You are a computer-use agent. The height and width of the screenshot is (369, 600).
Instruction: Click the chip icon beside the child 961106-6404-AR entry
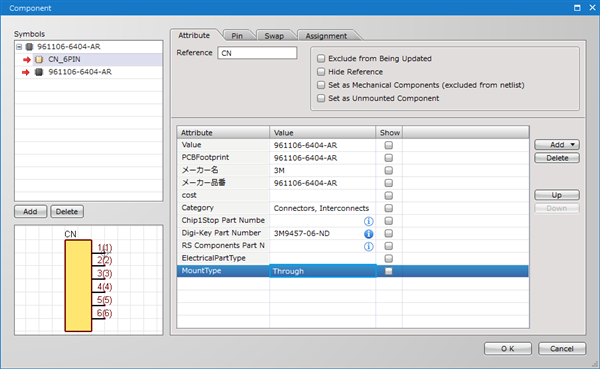39,72
